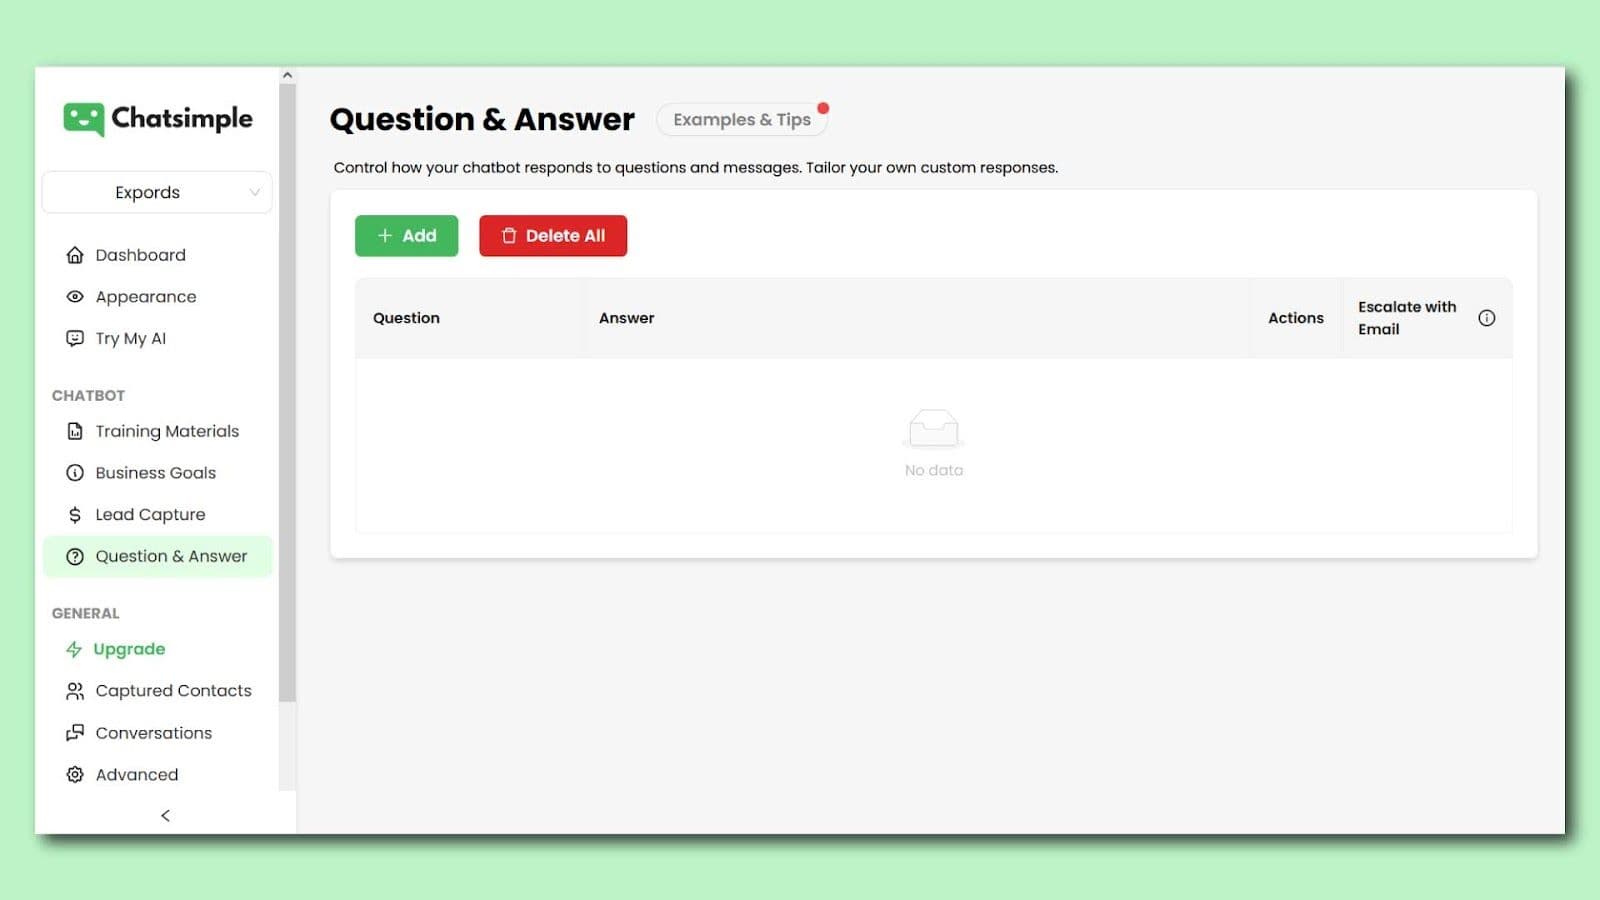Click the Dashboard home icon
Screen dimensions: 1600x900
(x=75, y=255)
